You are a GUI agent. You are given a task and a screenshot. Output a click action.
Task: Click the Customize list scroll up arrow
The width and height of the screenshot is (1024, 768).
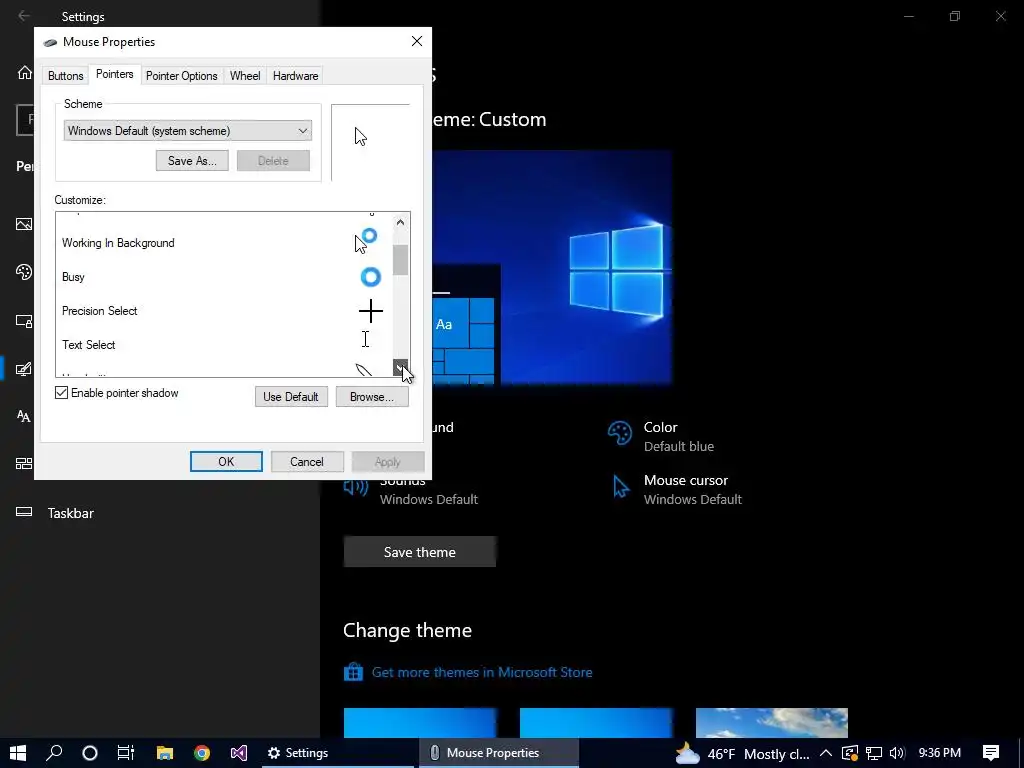tap(400, 222)
